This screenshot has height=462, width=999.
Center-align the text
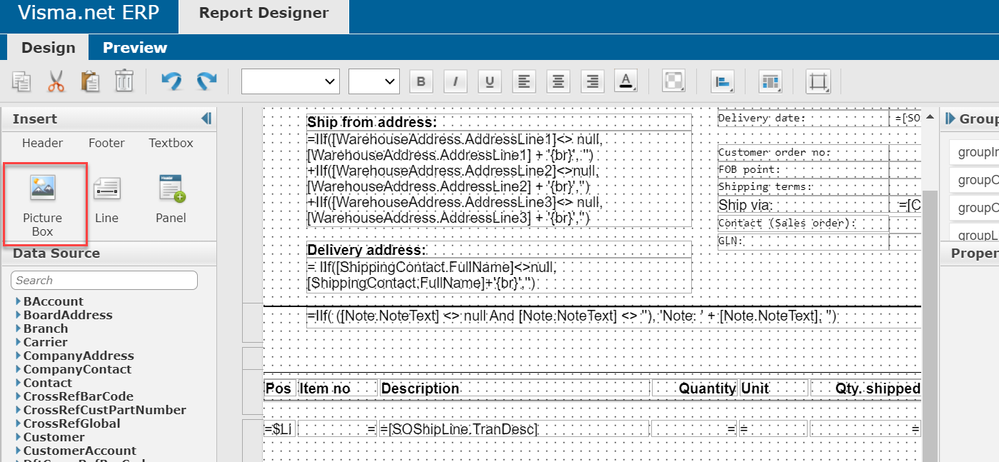click(x=558, y=82)
